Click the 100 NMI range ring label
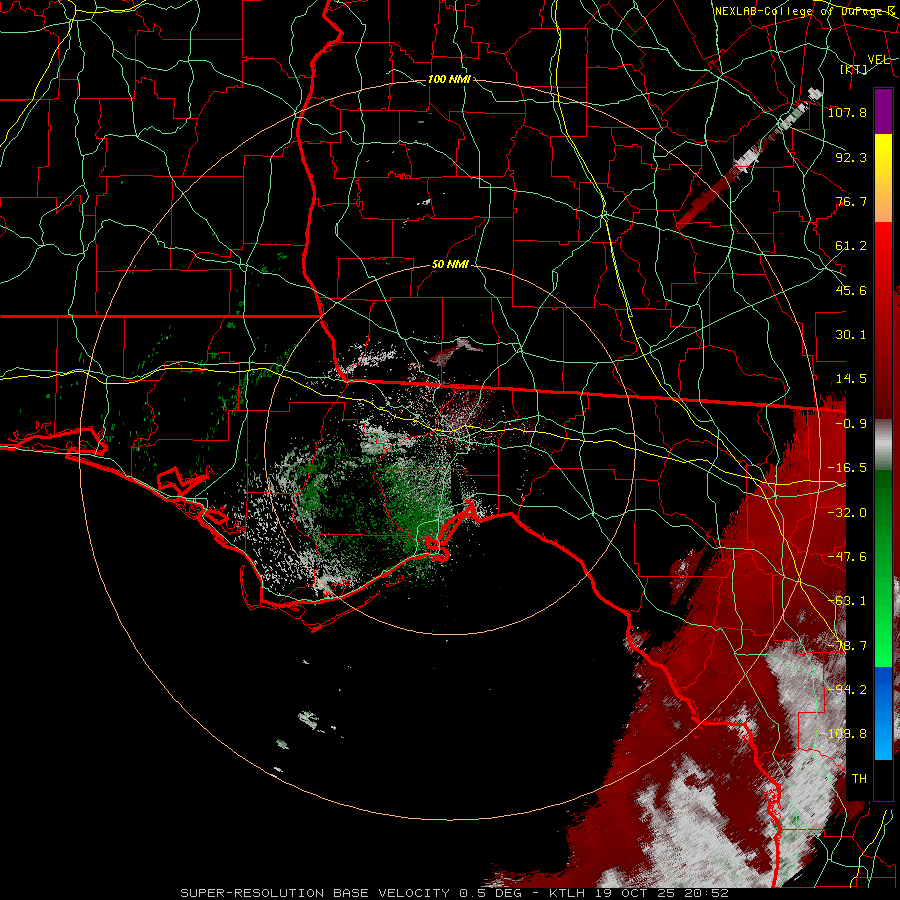 [449, 79]
